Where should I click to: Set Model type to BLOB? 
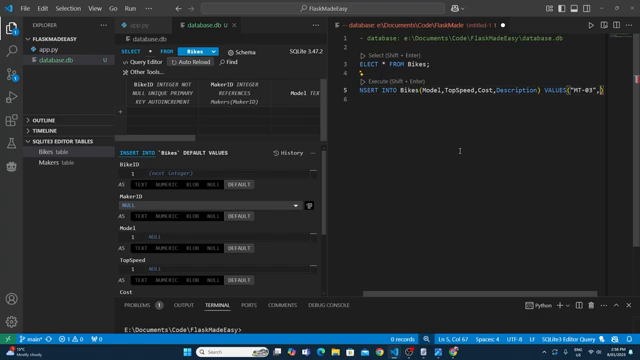(x=192, y=248)
